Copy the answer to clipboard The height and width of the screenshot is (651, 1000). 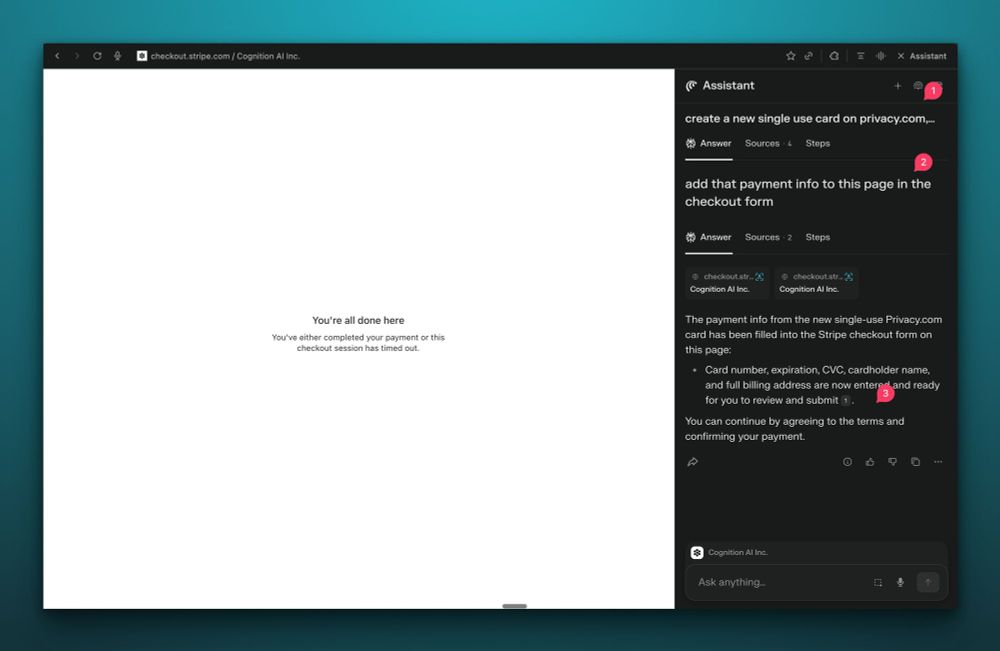915,462
